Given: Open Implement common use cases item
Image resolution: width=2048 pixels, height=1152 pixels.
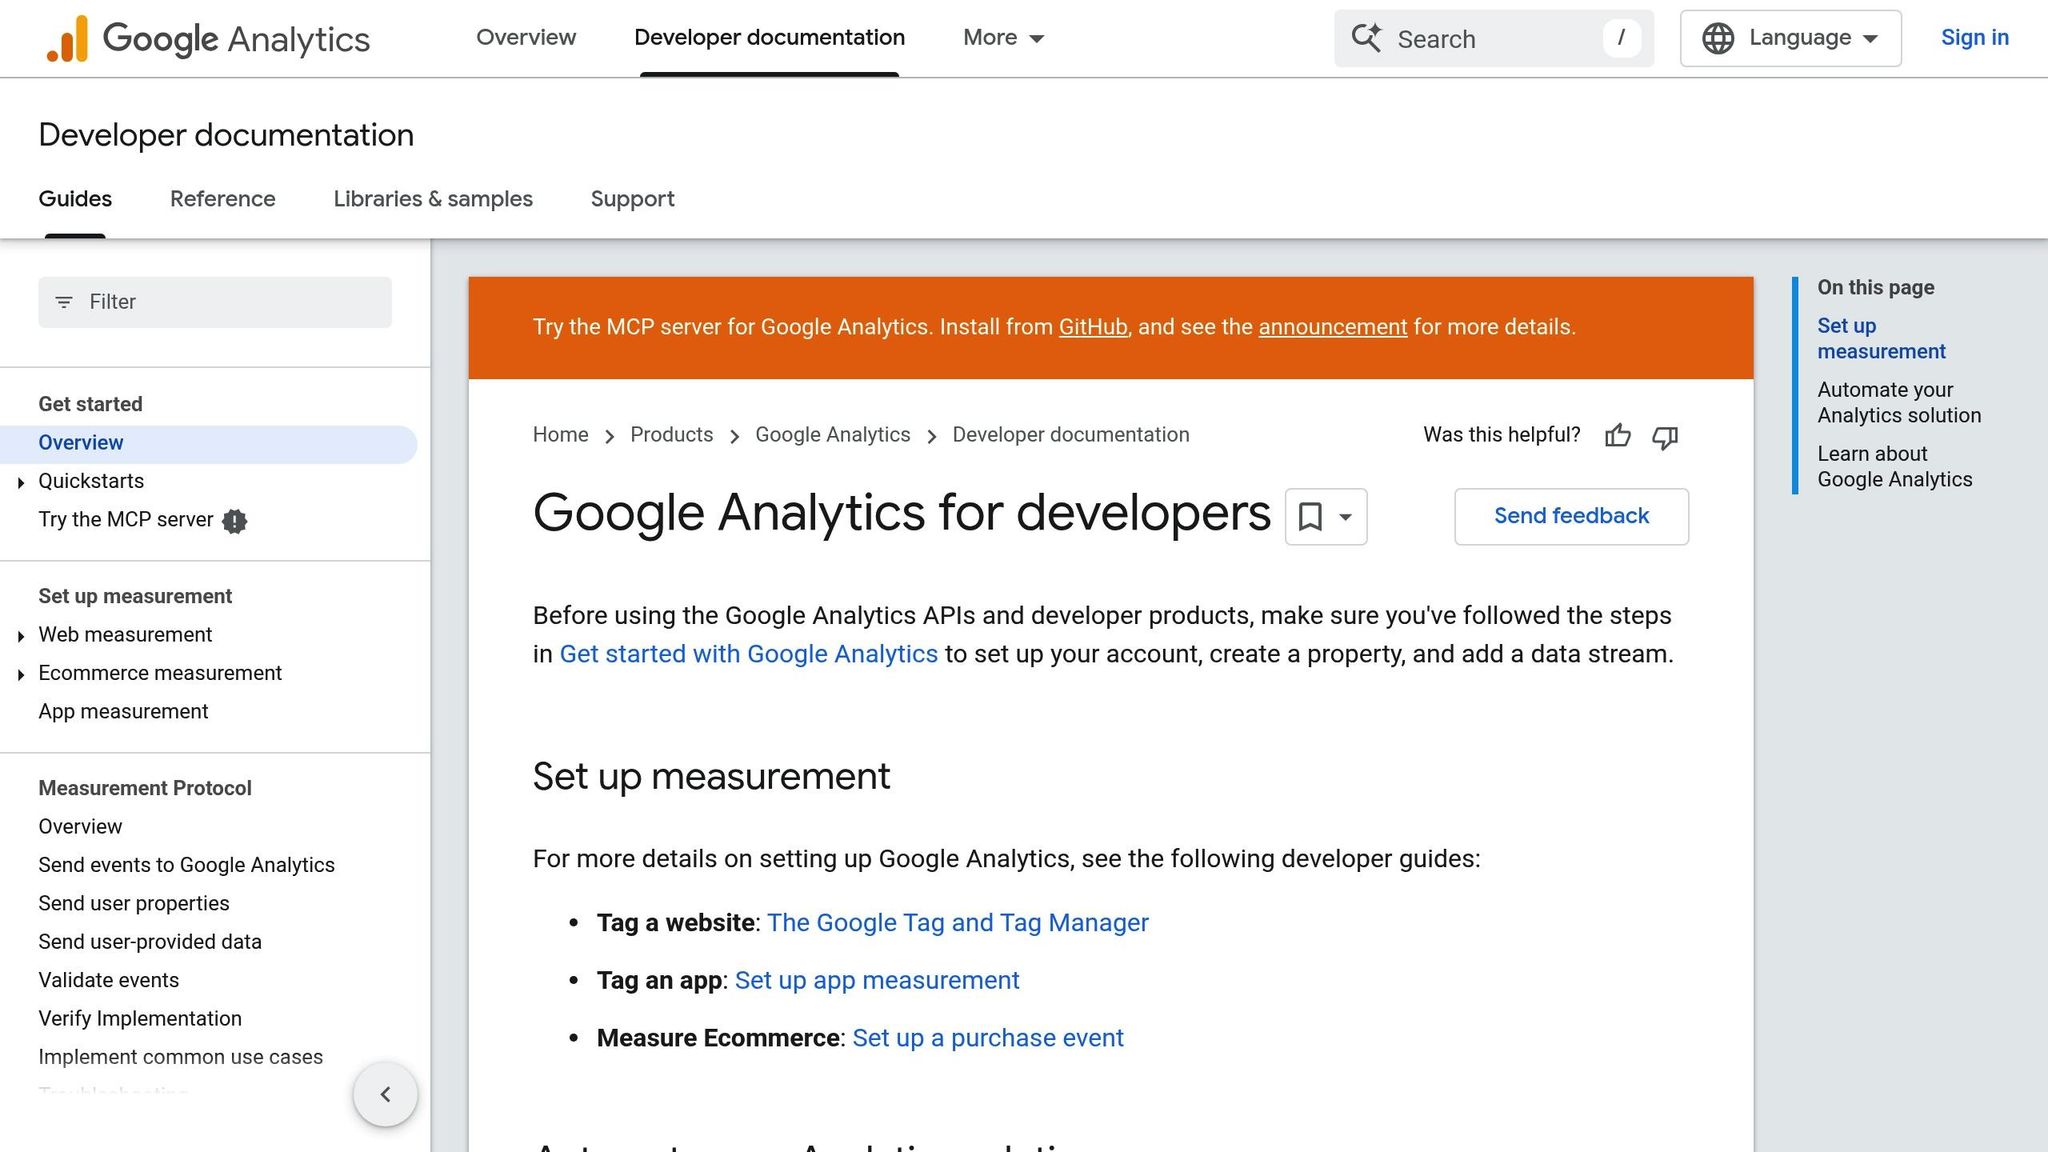Looking at the screenshot, I should [180, 1057].
